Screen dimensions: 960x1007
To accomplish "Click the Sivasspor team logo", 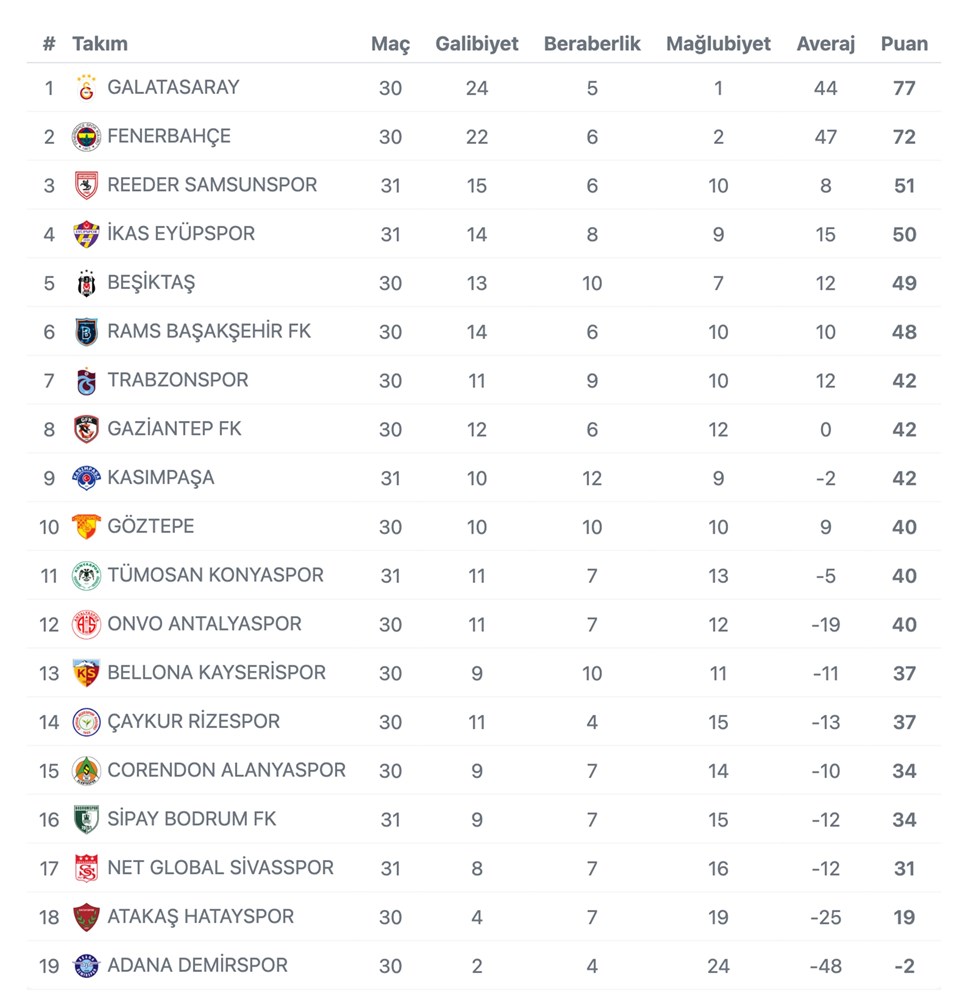I will click(87, 868).
